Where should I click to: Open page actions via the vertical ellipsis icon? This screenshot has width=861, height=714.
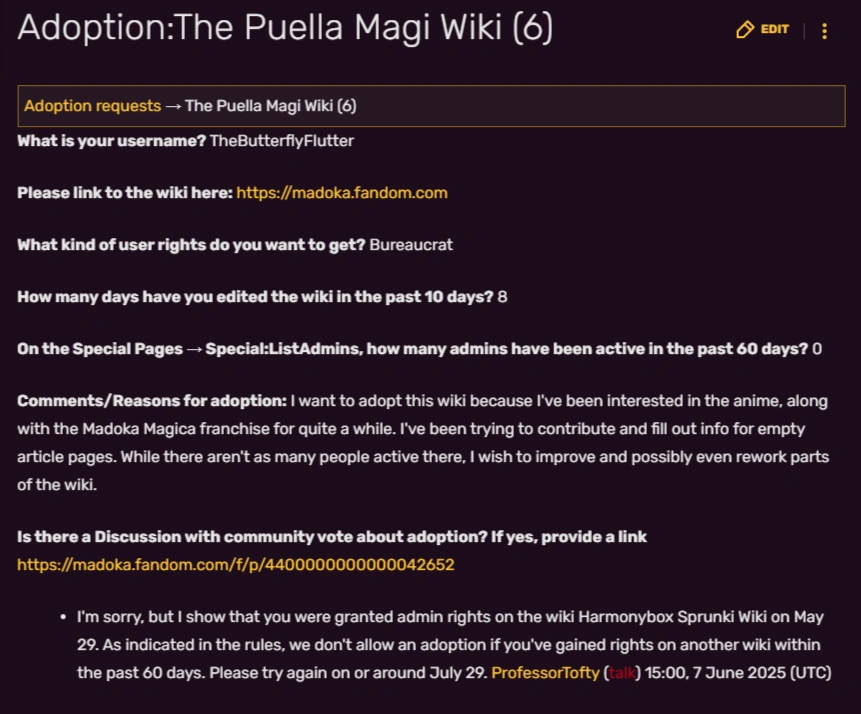824,30
